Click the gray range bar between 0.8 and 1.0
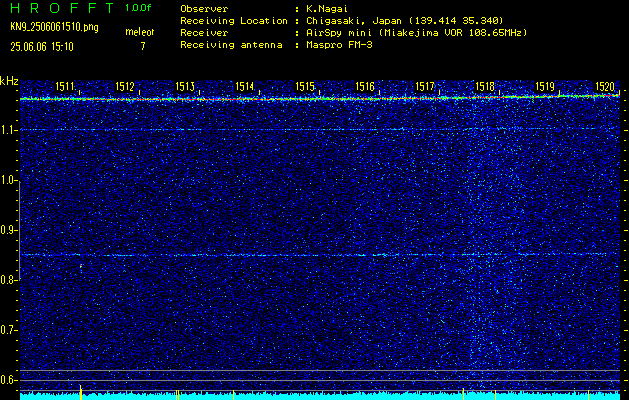 tap(19, 231)
